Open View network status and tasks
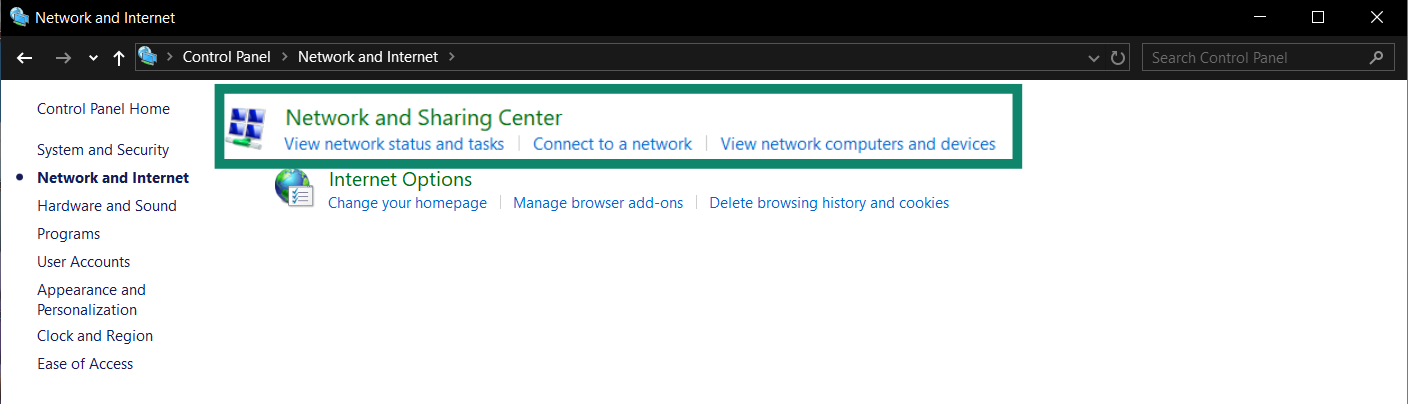 pos(394,144)
